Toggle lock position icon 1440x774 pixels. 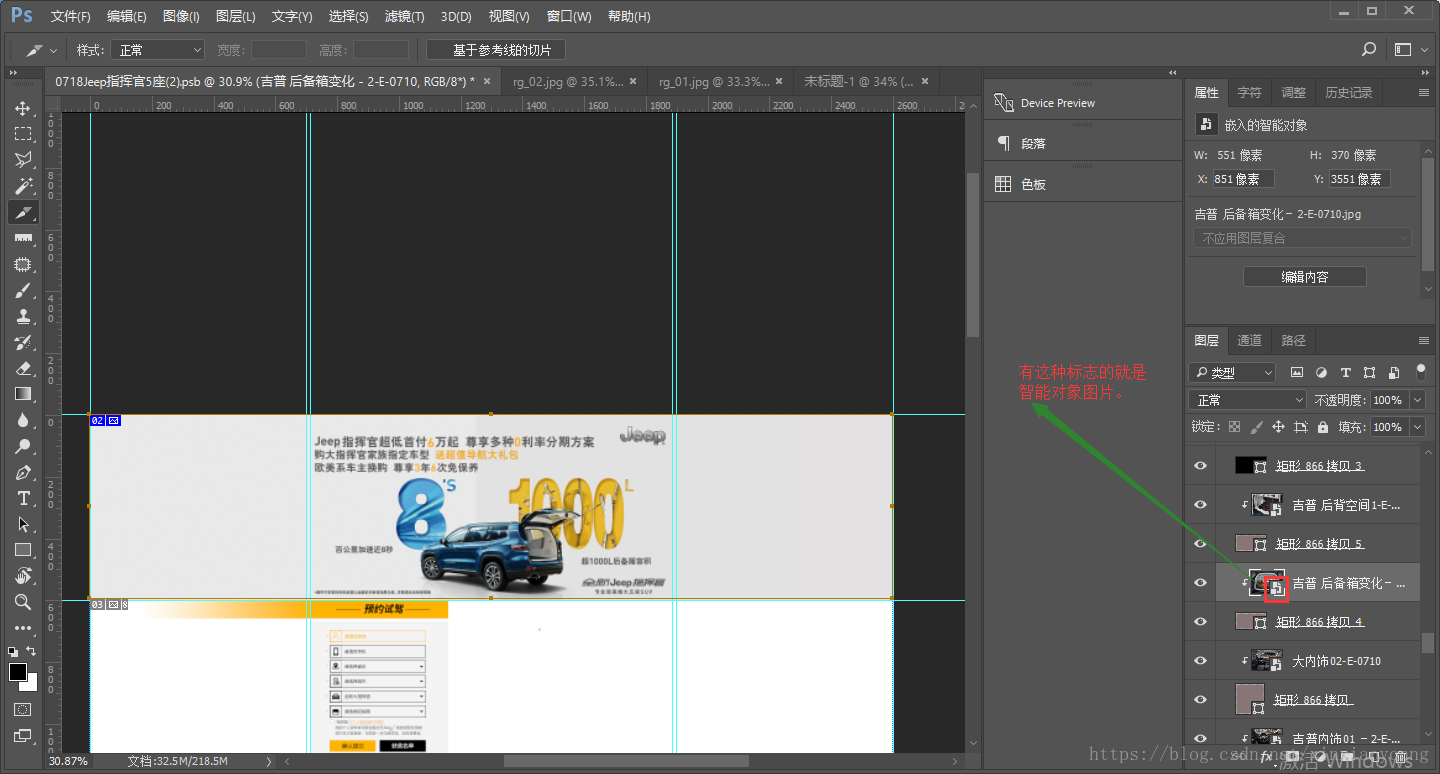[x=1278, y=427]
